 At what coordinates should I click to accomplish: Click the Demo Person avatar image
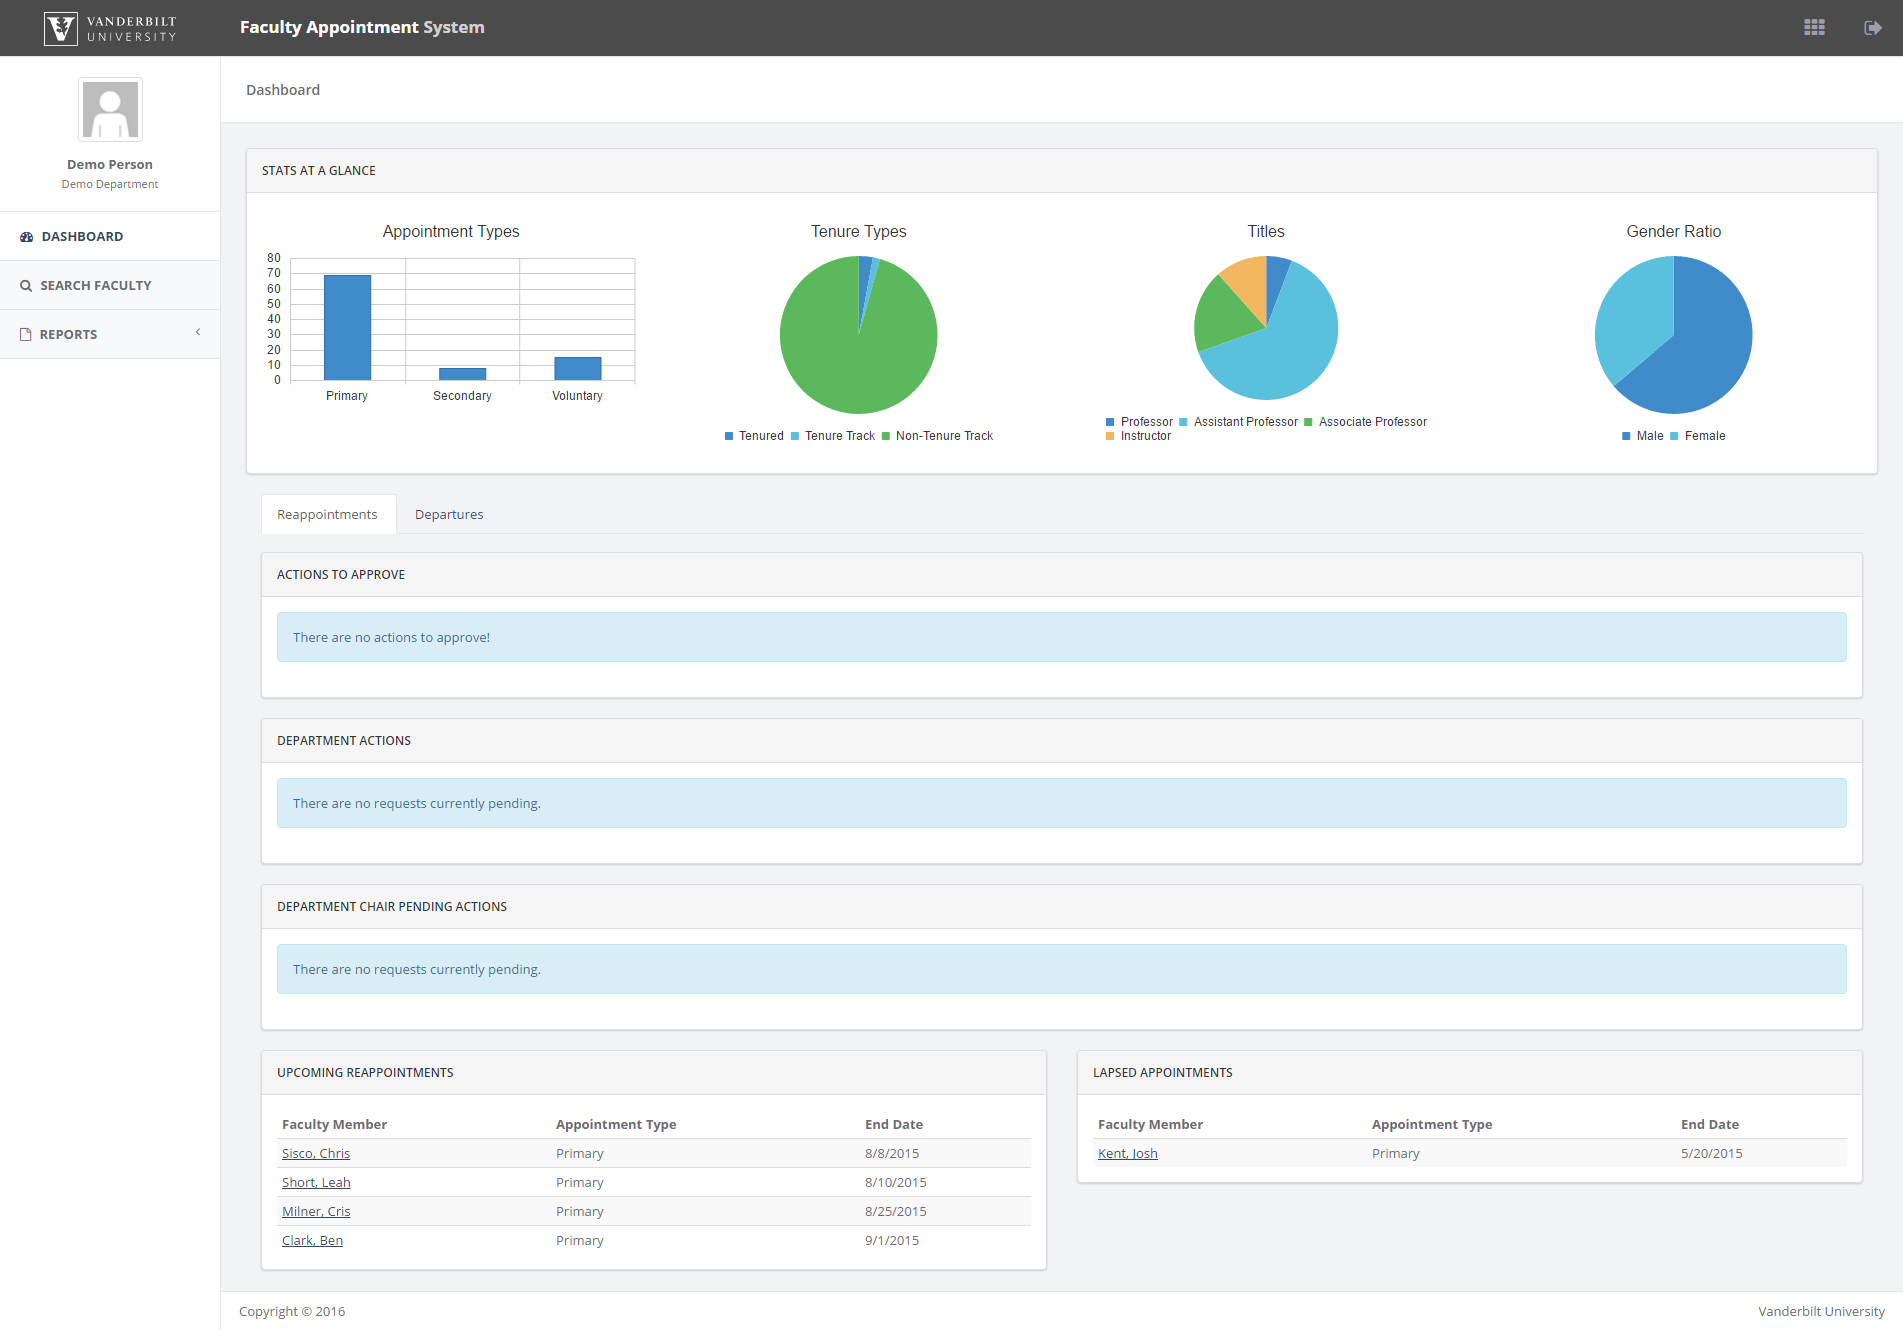click(x=110, y=110)
